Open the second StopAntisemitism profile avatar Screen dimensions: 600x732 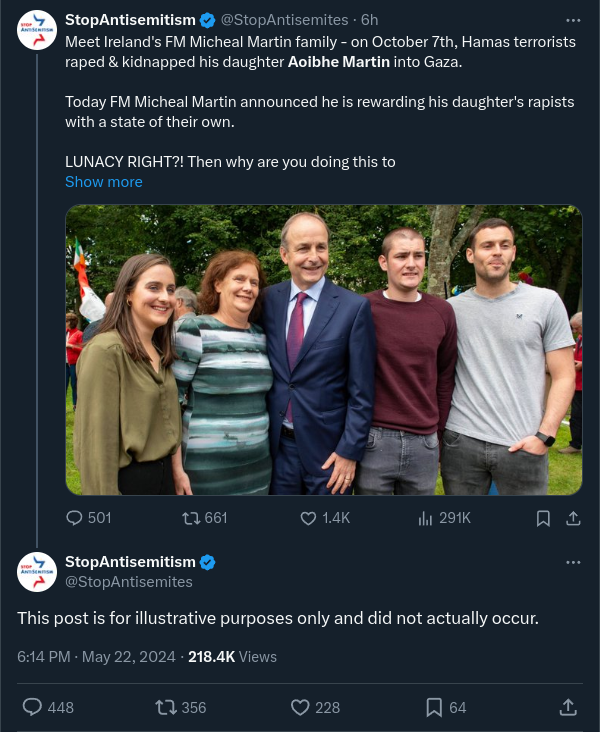(x=37, y=571)
